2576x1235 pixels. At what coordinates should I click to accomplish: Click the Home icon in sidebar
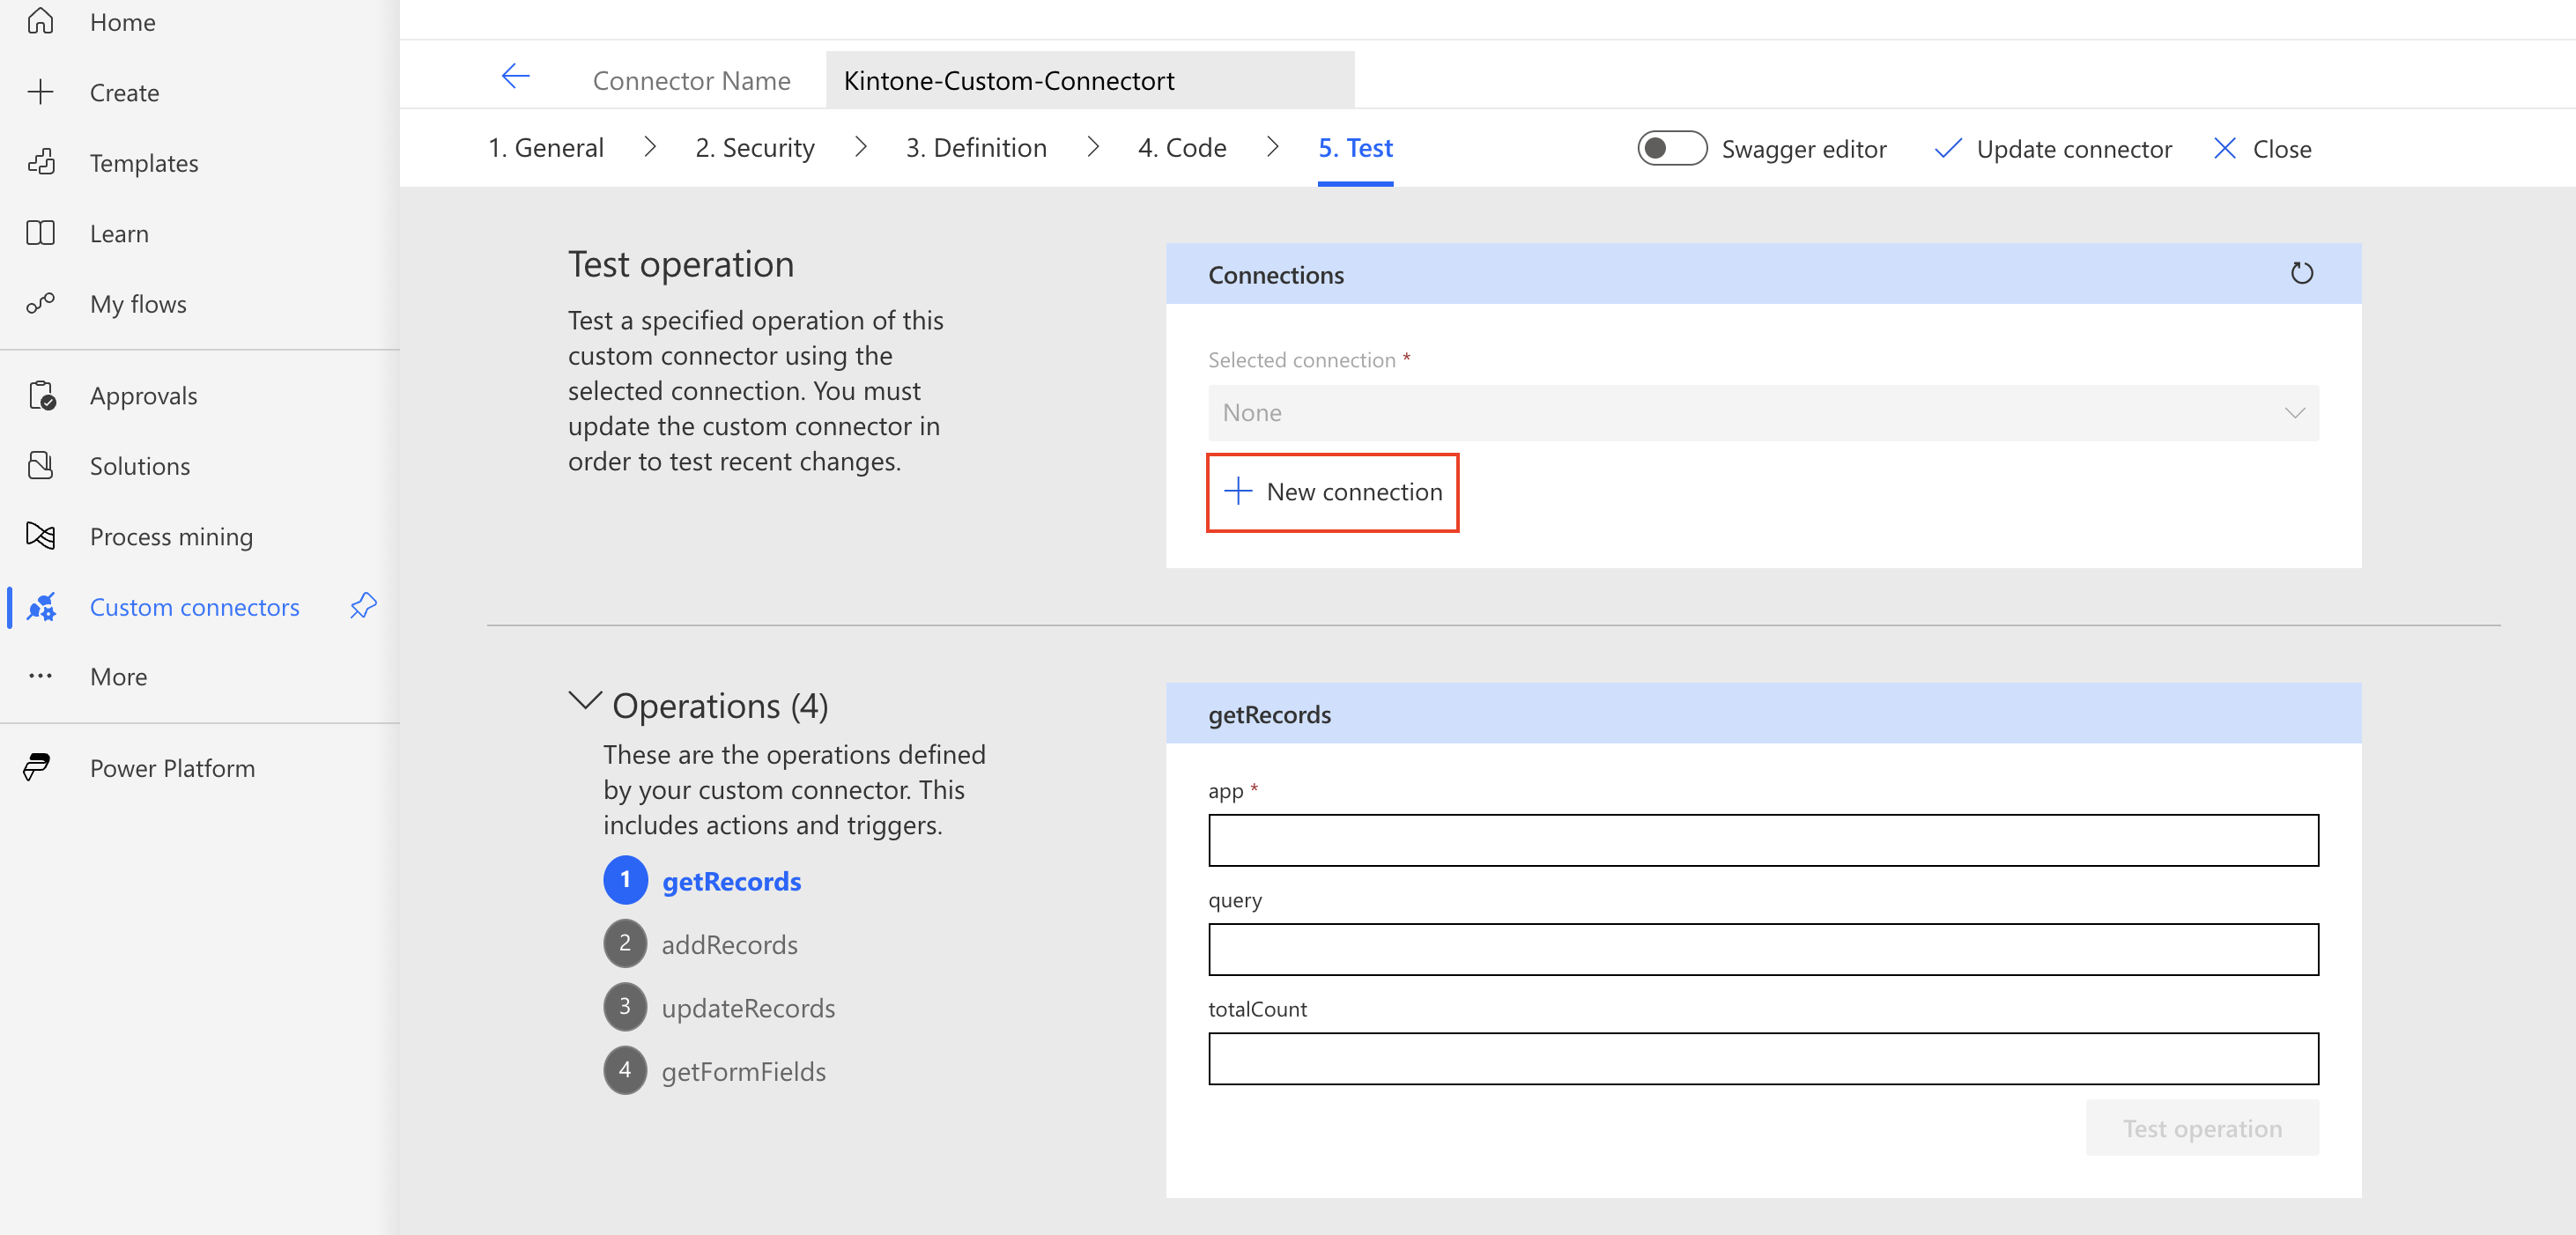[x=40, y=21]
